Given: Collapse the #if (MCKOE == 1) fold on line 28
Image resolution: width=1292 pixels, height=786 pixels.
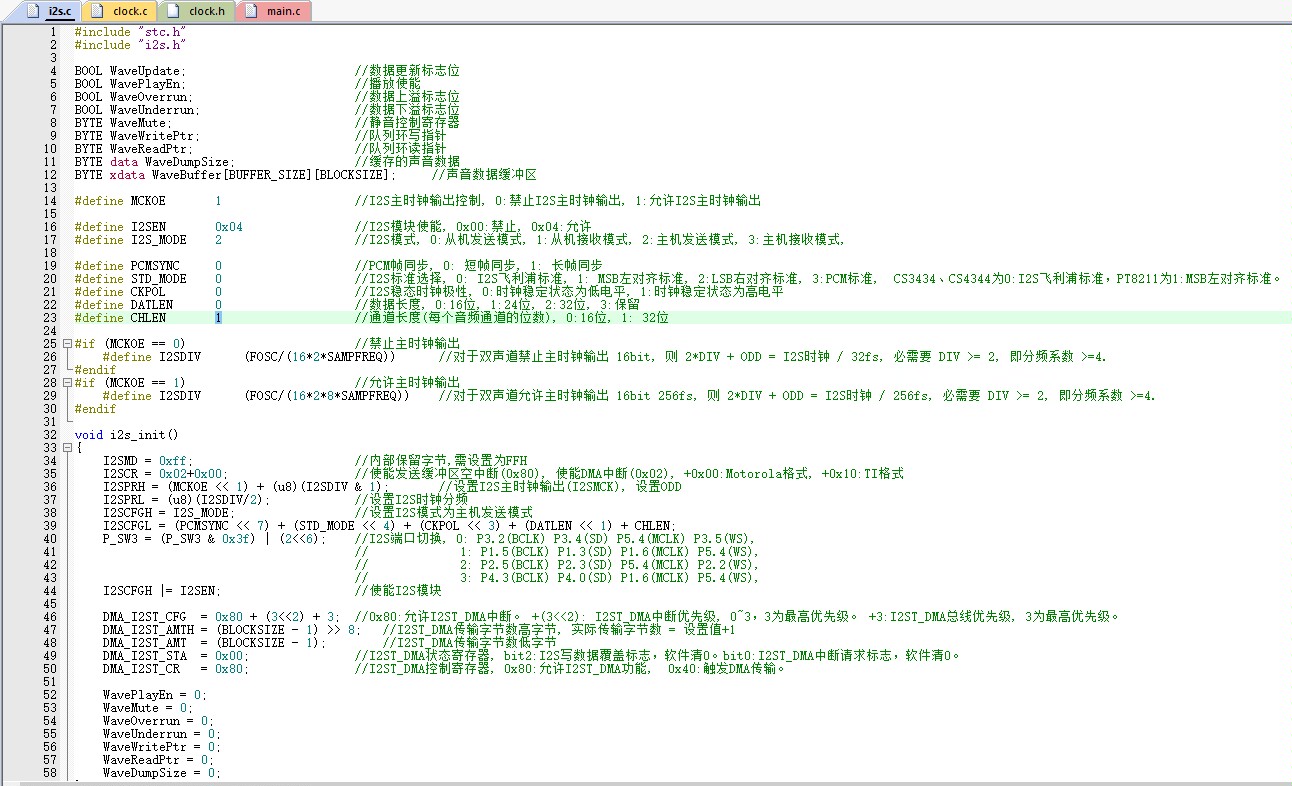Looking at the screenshot, I should click(66, 382).
